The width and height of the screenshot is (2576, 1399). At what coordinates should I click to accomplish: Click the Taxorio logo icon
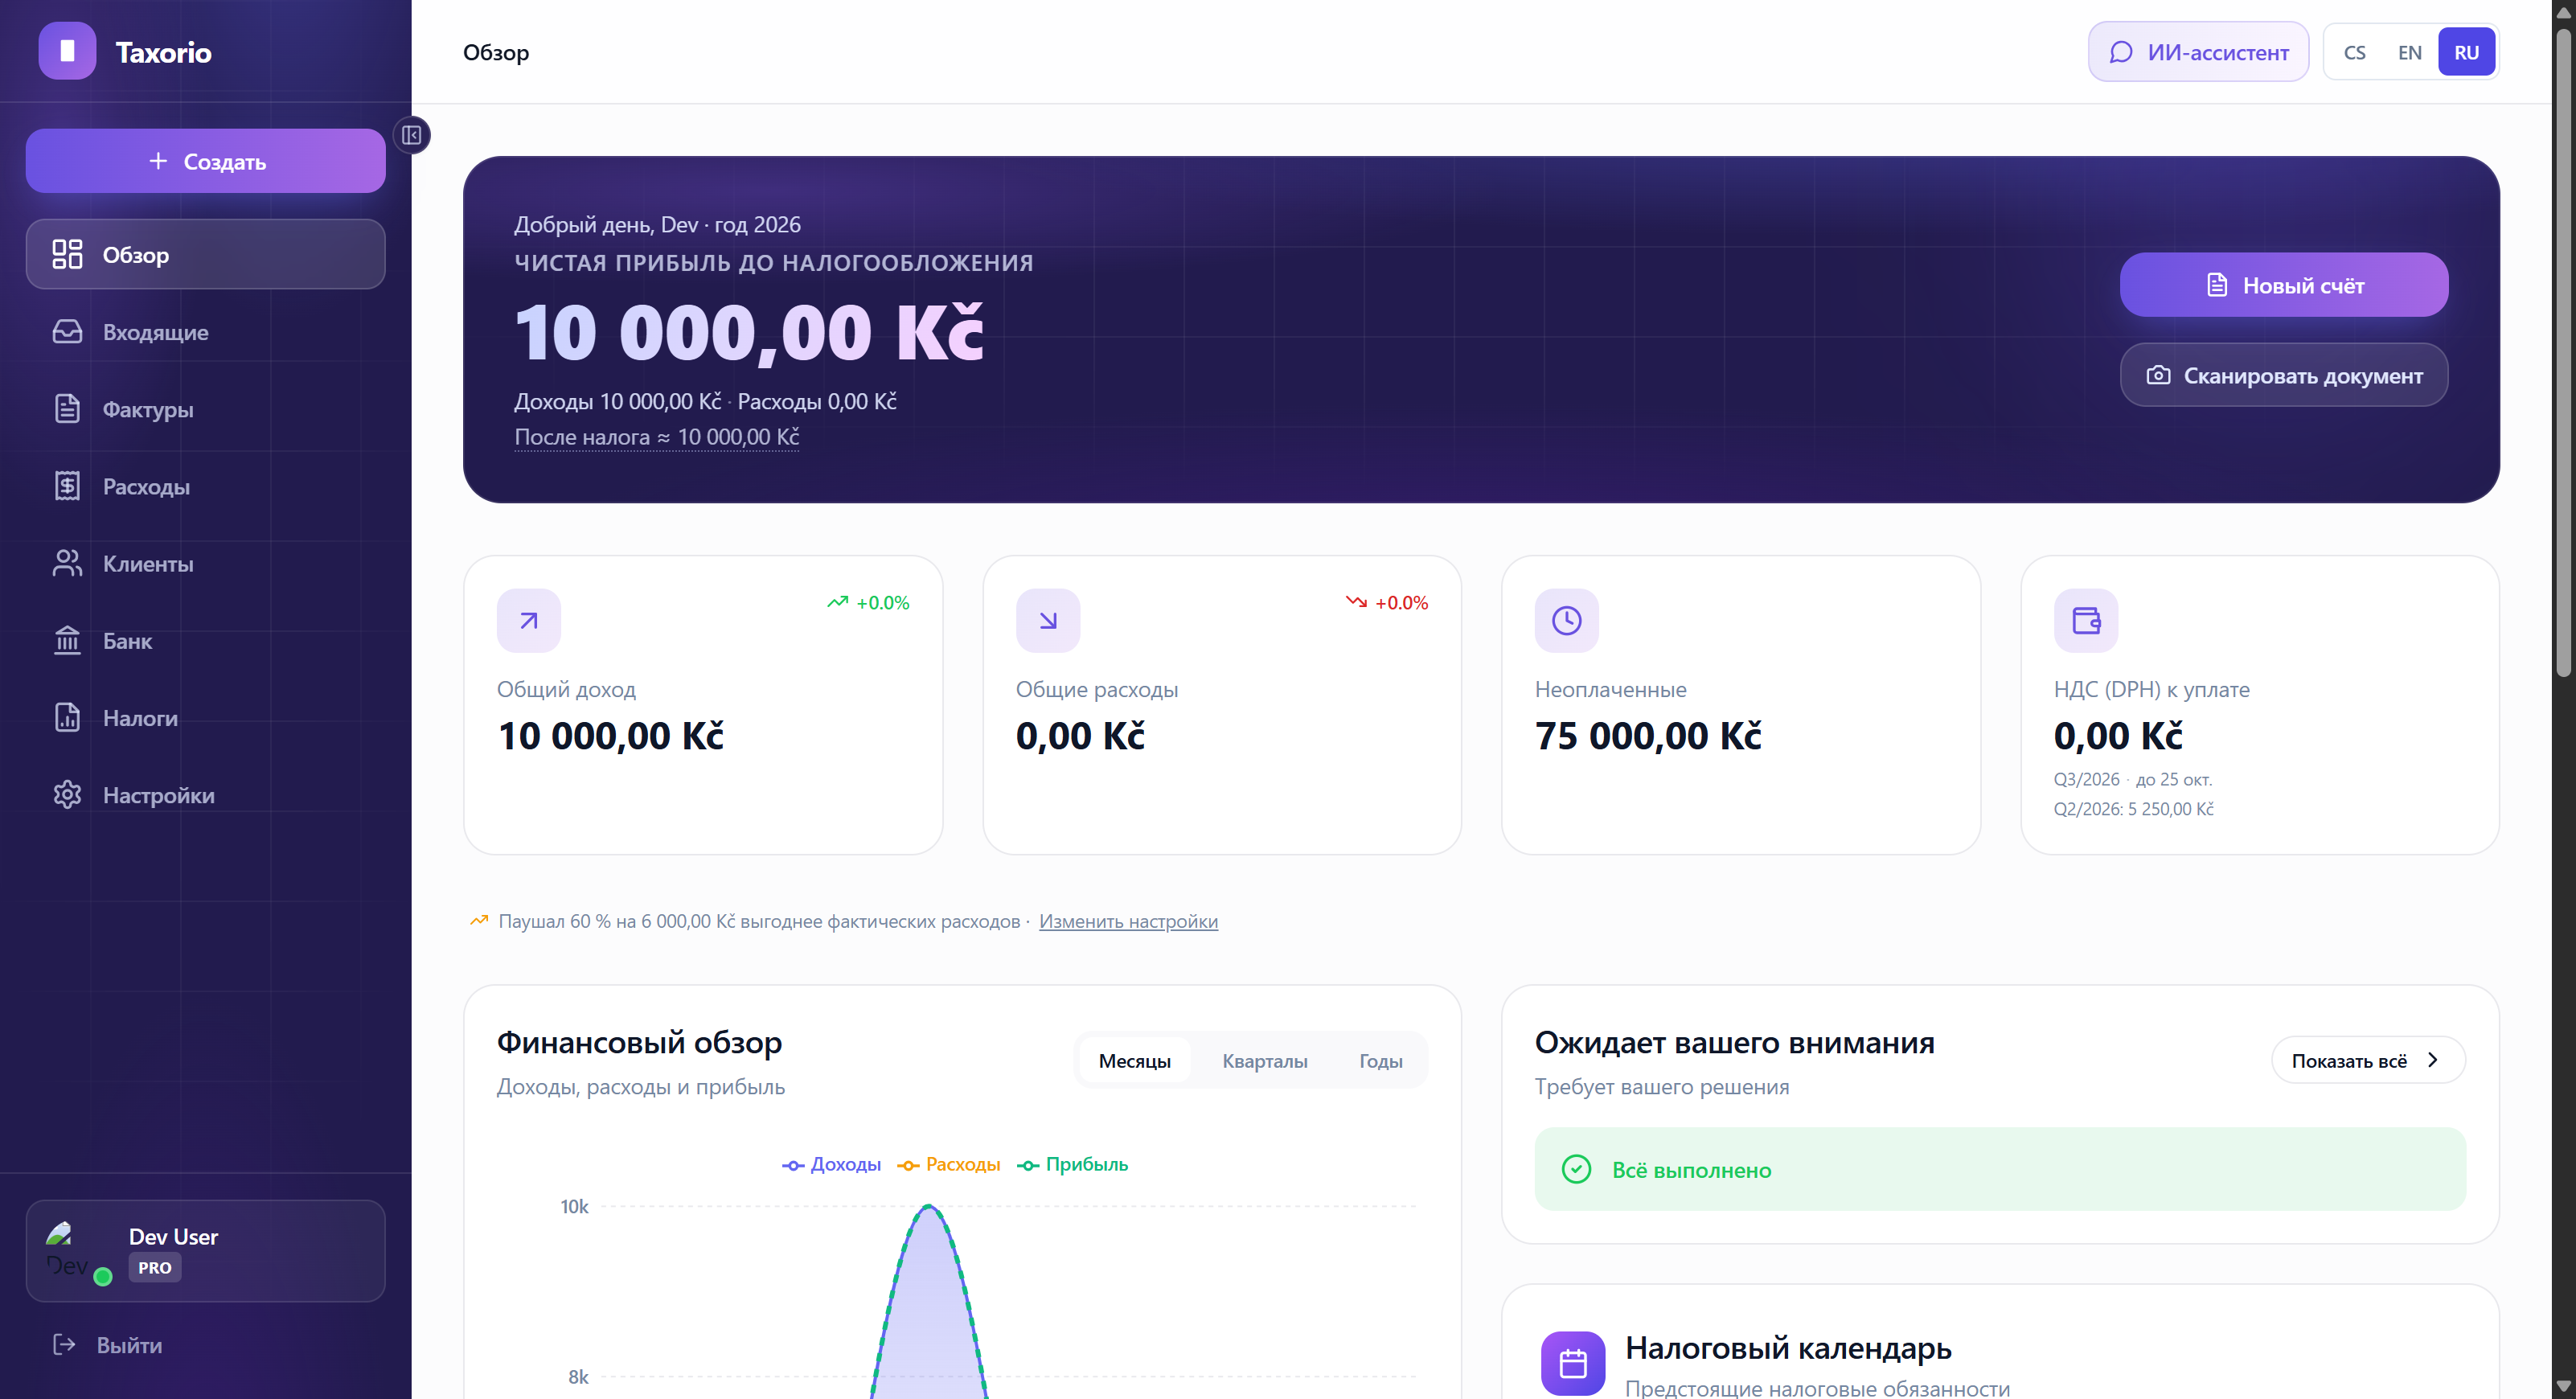point(67,51)
